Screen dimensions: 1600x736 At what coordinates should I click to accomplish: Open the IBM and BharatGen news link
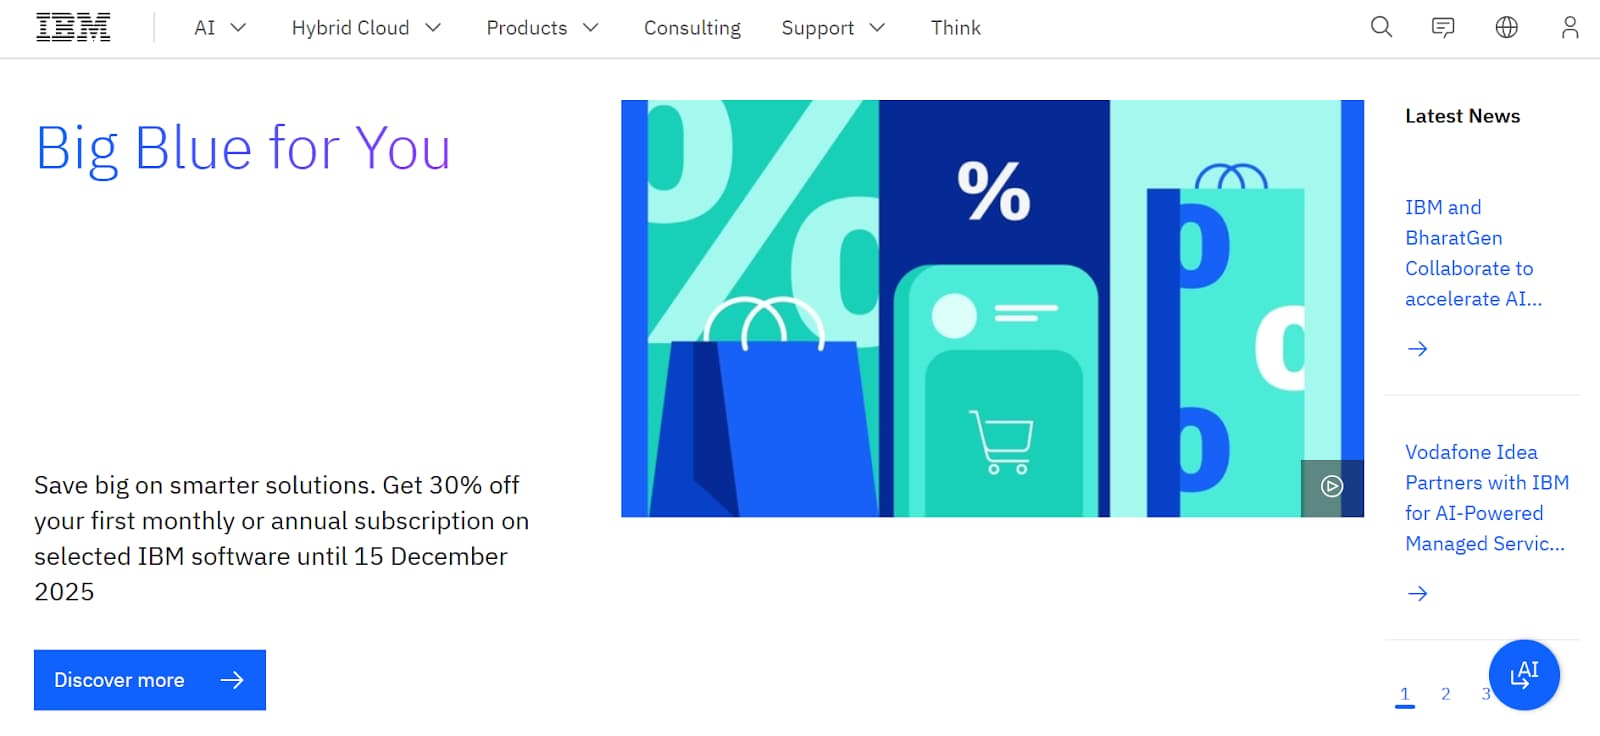pos(1473,253)
